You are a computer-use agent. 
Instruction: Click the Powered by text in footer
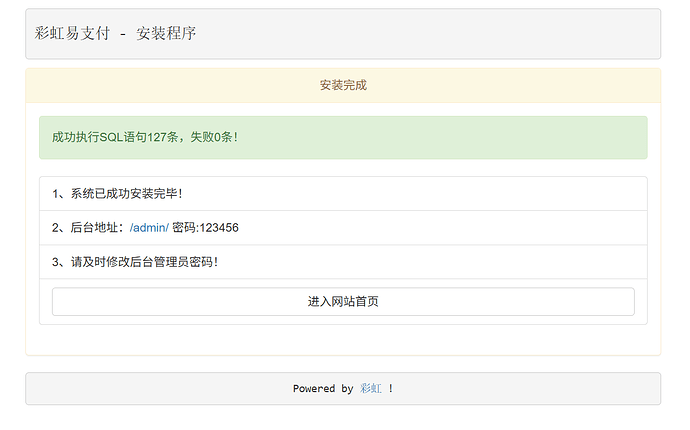(322, 388)
